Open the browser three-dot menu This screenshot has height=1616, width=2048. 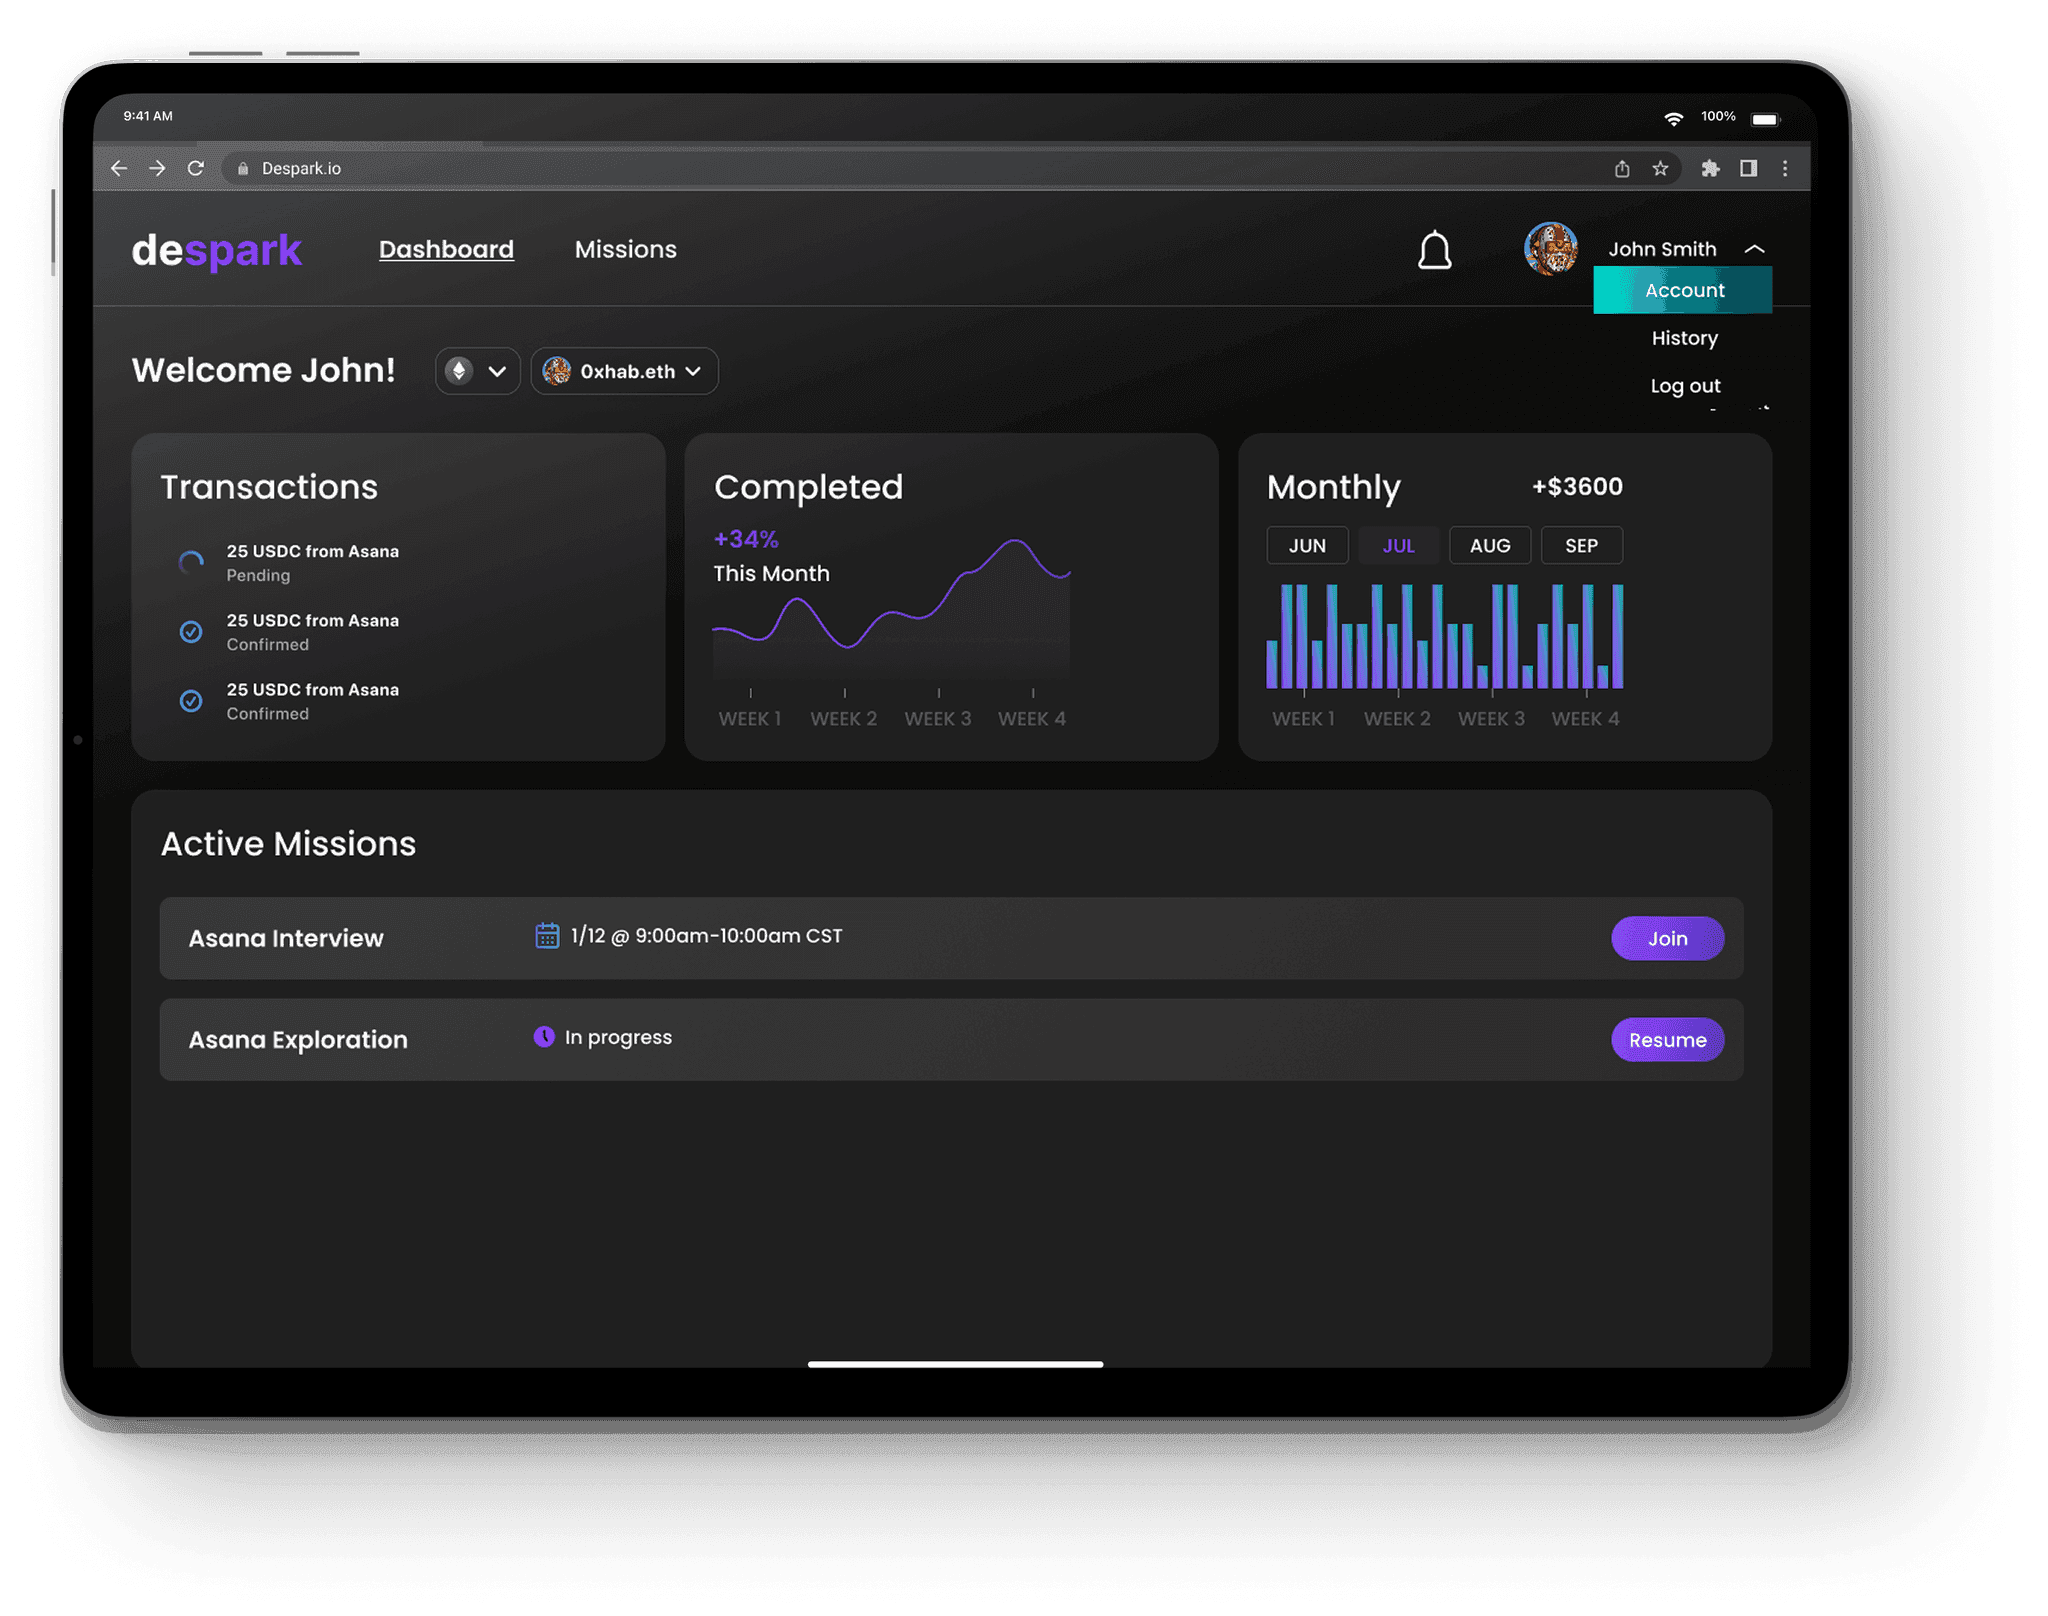point(1785,168)
